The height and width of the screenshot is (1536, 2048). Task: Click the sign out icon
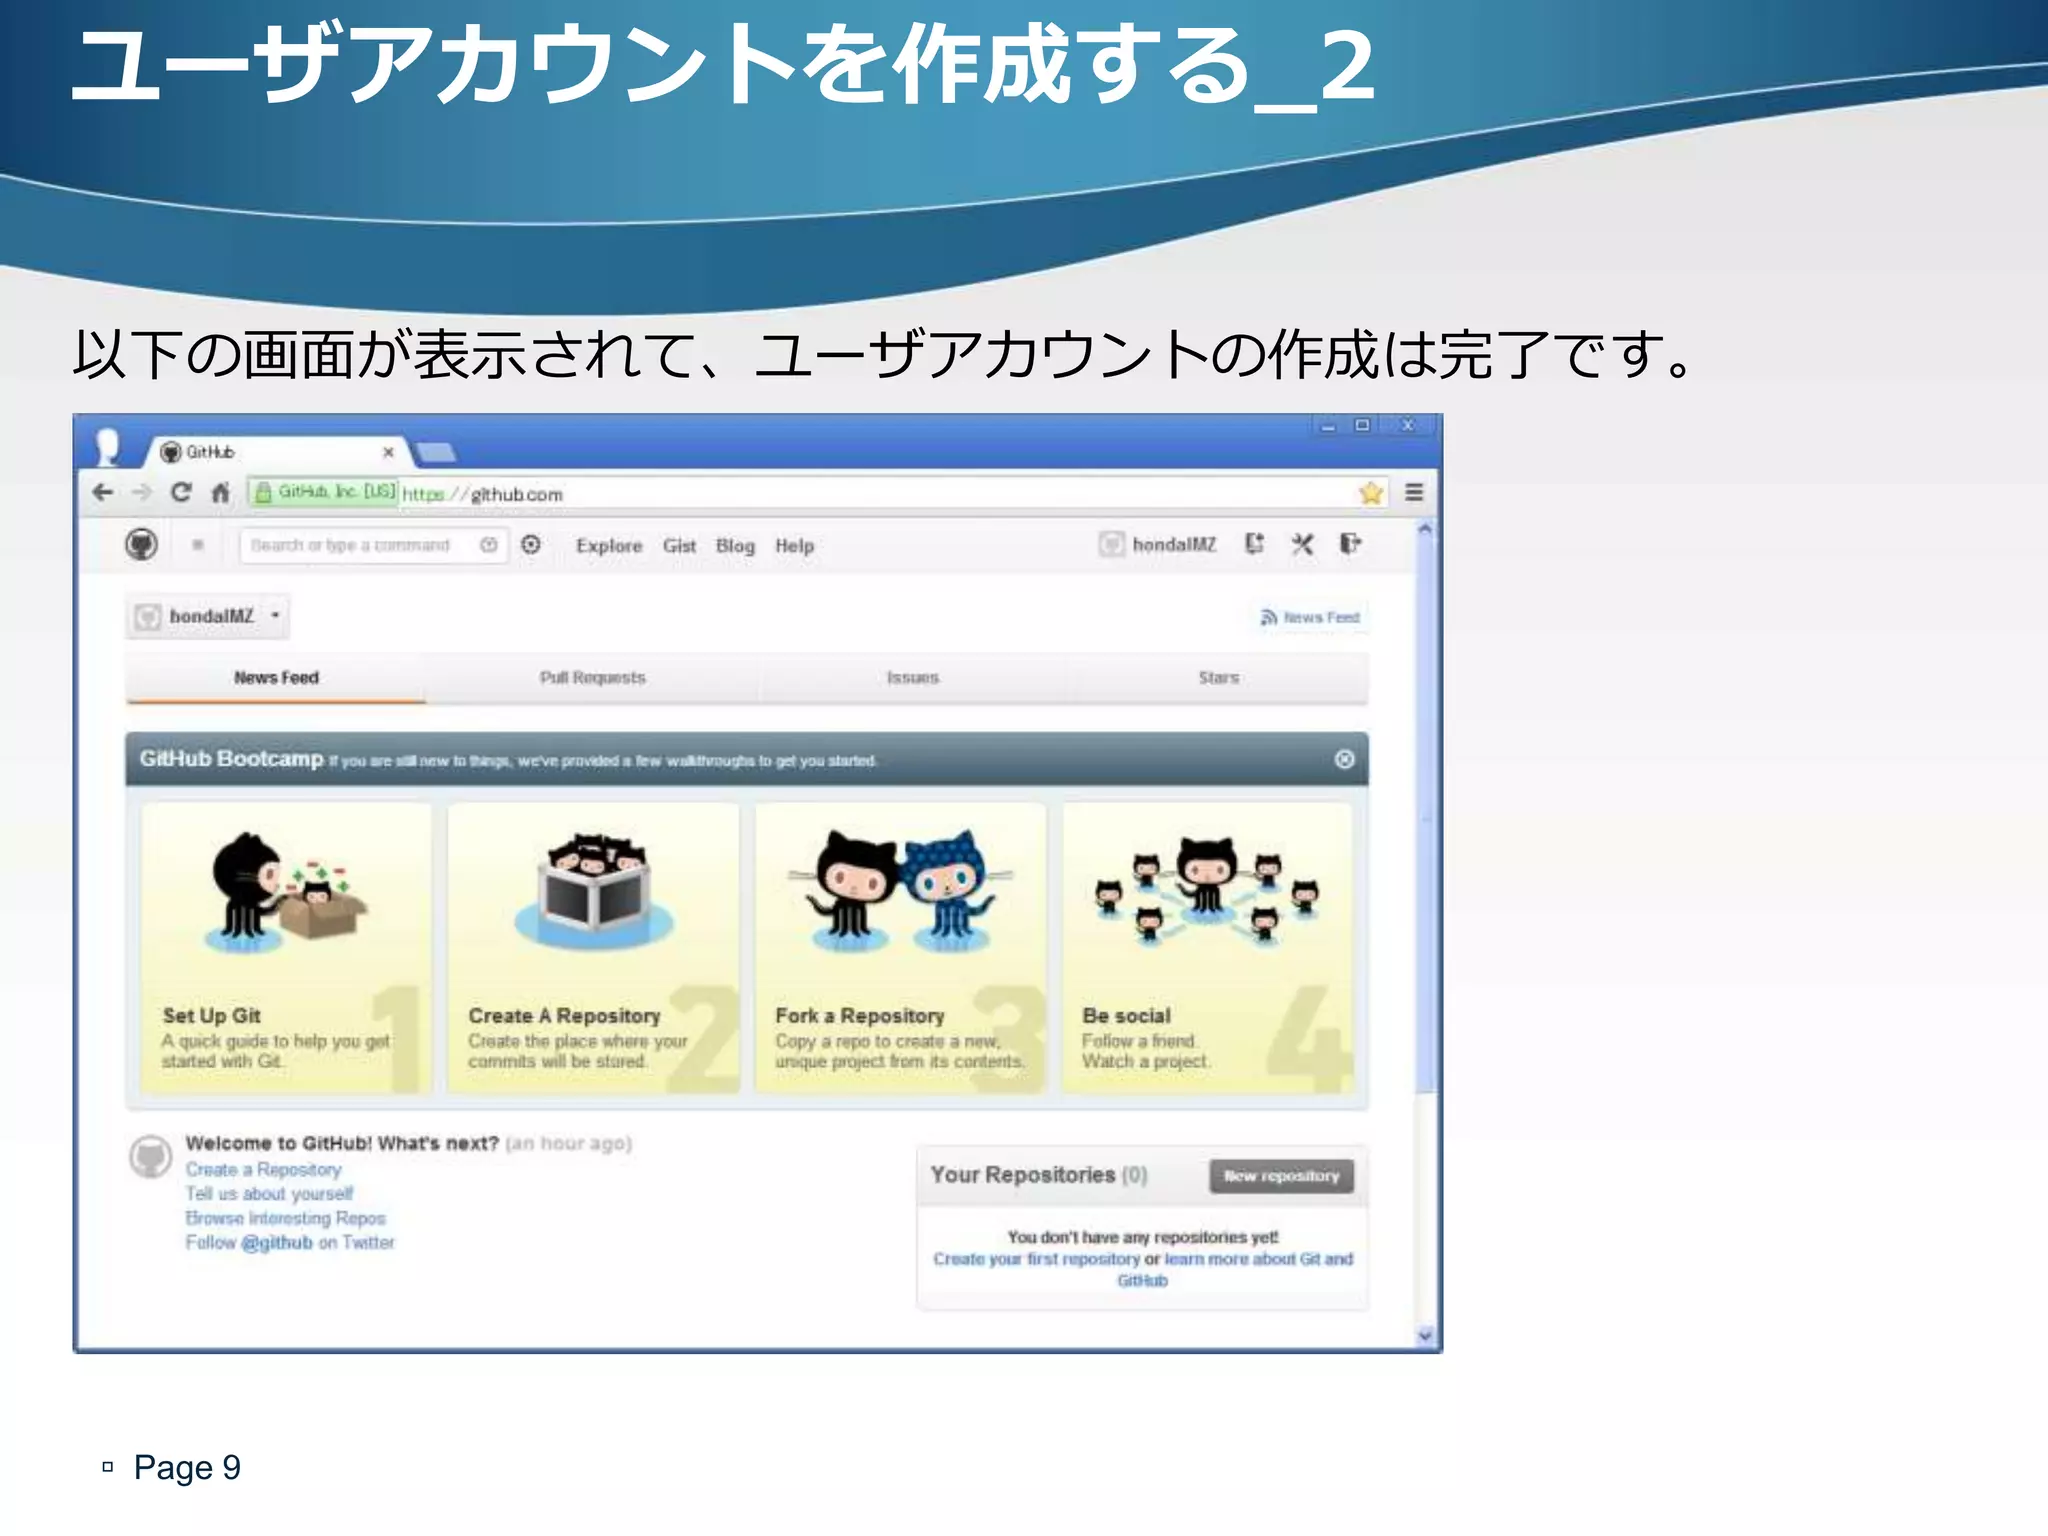click(x=1350, y=543)
